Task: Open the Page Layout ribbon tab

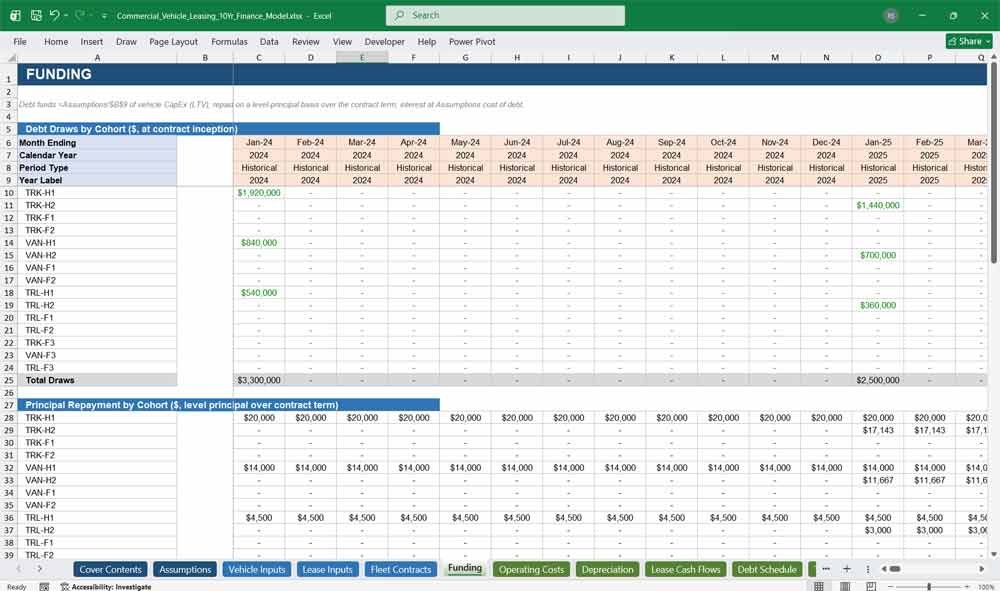Action: click(x=173, y=41)
